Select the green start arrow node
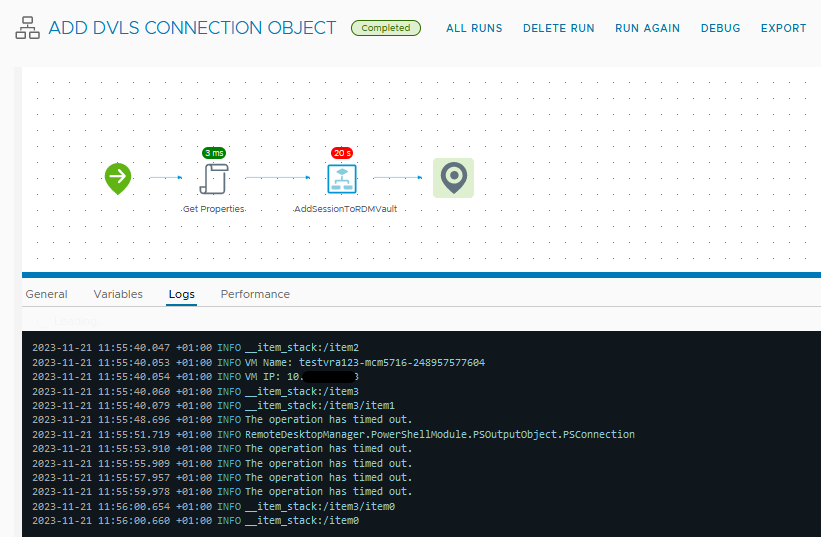The width and height of the screenshot is (821, 537). (x=118, y=178)
